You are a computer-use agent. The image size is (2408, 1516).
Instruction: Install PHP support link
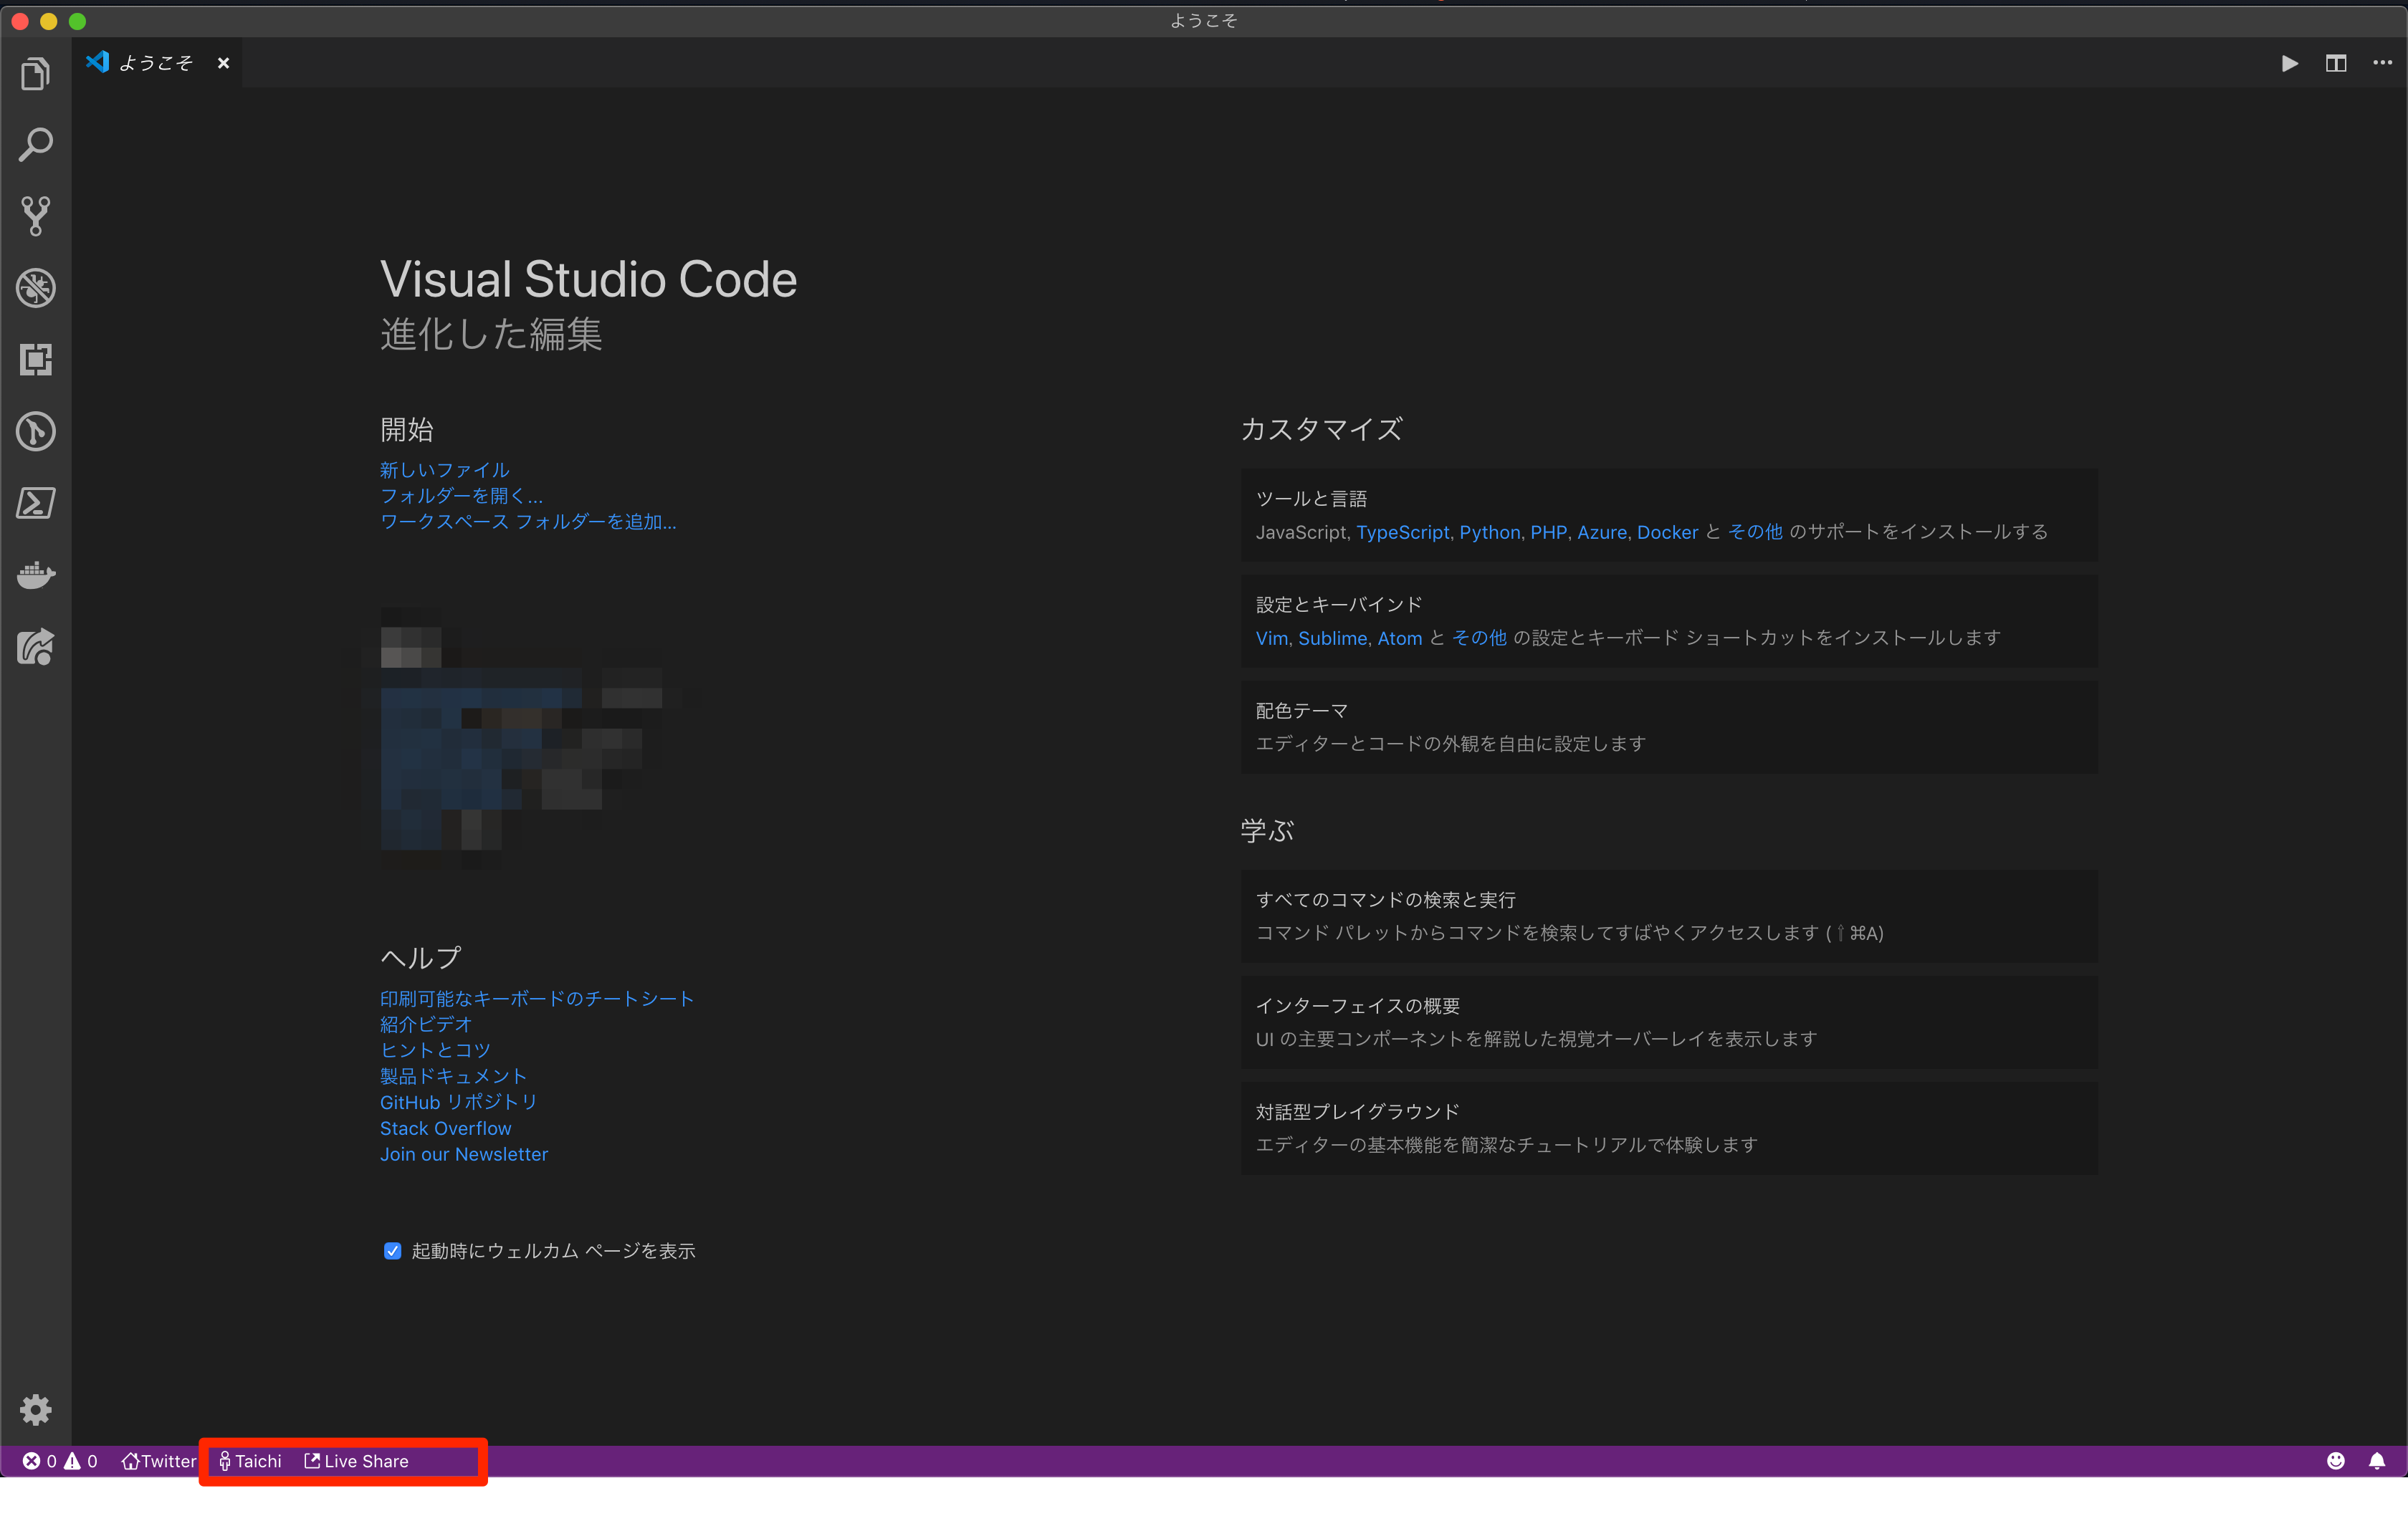point(1548,532)
